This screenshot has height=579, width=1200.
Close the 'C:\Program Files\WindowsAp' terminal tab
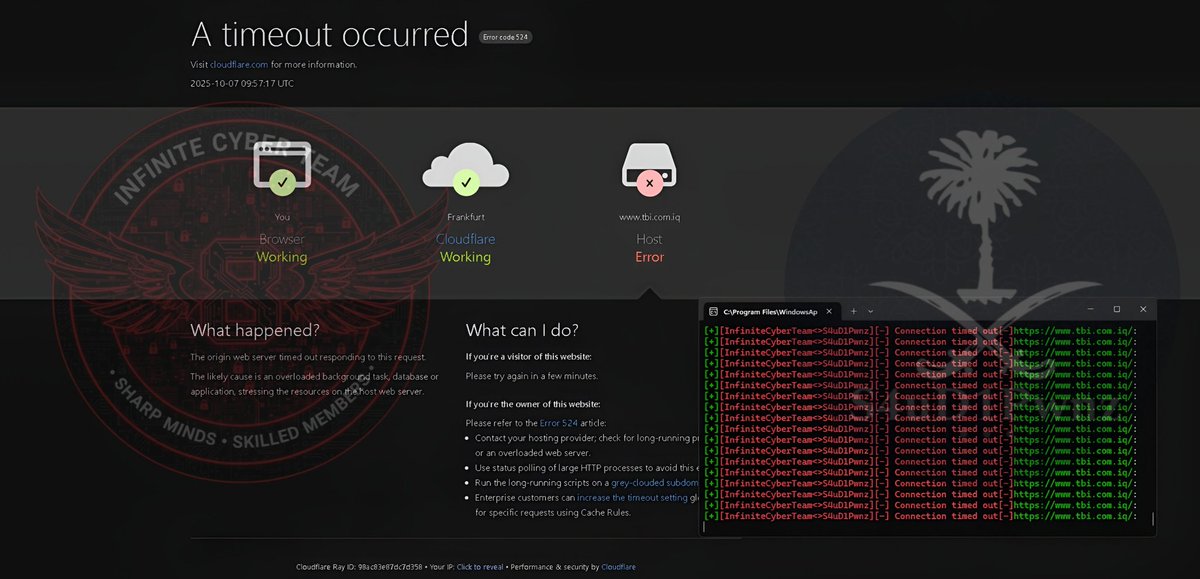829,310
